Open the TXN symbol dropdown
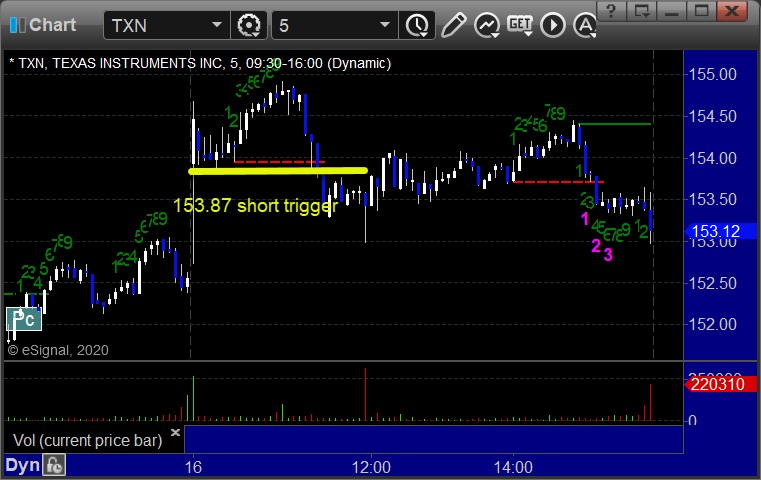Image resolution: width=761 pixels, height=480 pixels. (216, 25)
